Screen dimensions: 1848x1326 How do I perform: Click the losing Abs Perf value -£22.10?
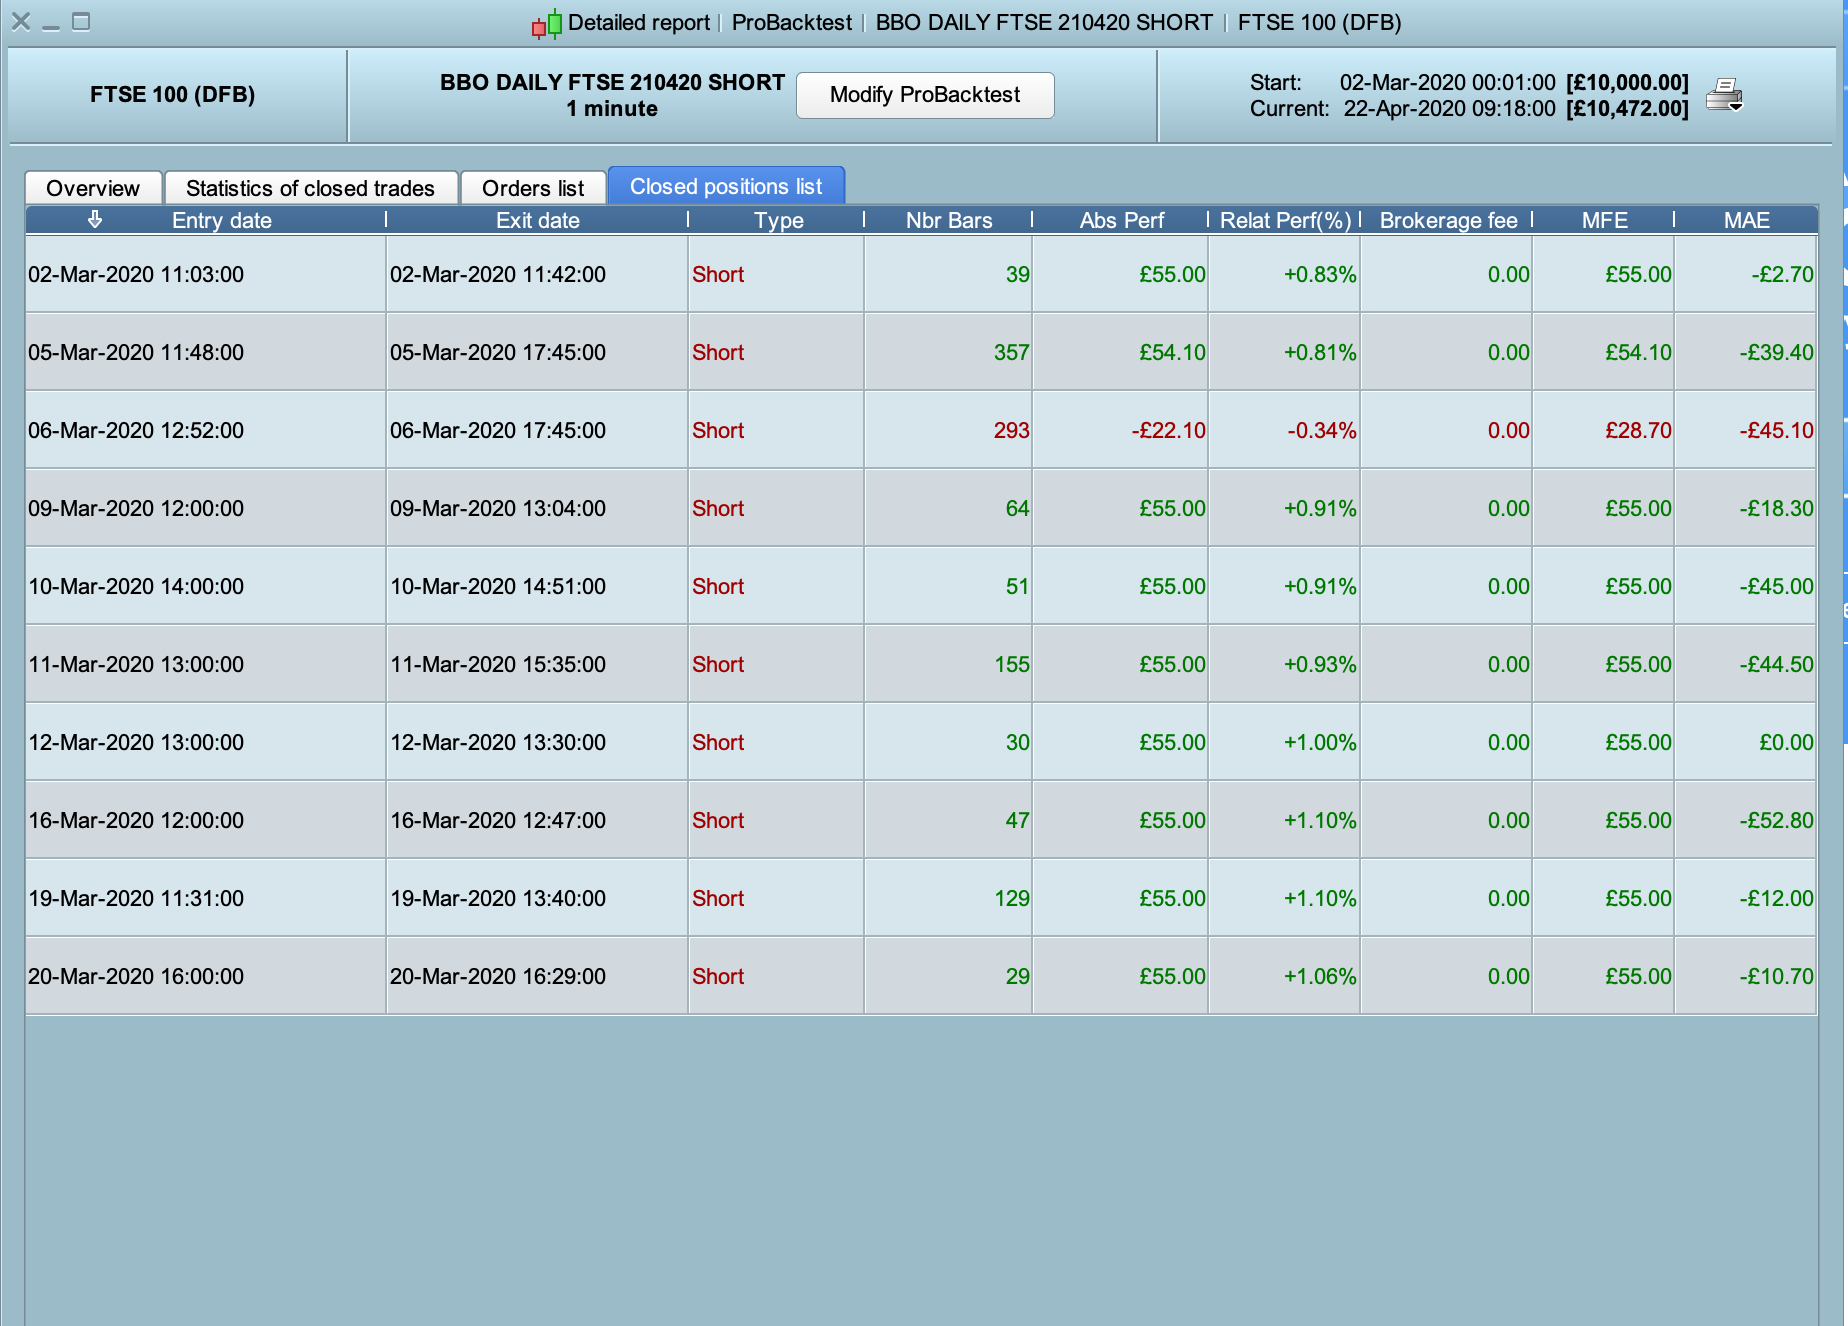click(1168, 430)
